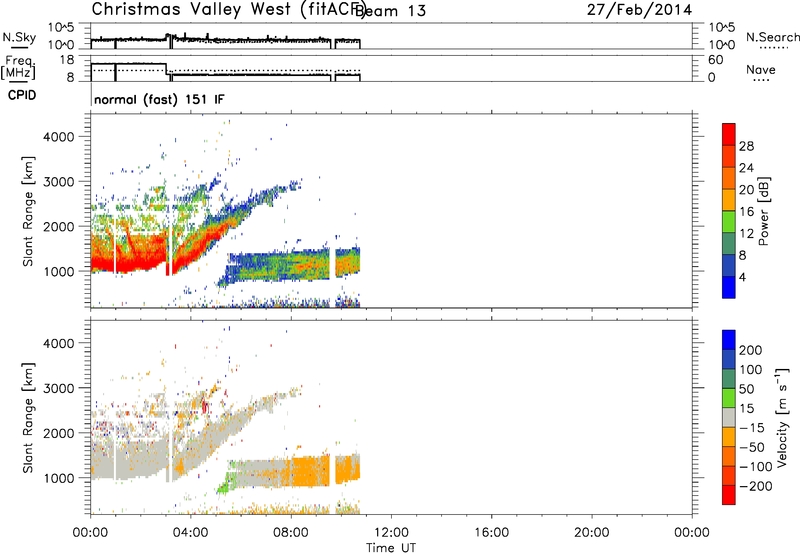Click the Slant Range label of the velocity panel
This screenshot has height=554, width=800.
[x=28, y=418]
